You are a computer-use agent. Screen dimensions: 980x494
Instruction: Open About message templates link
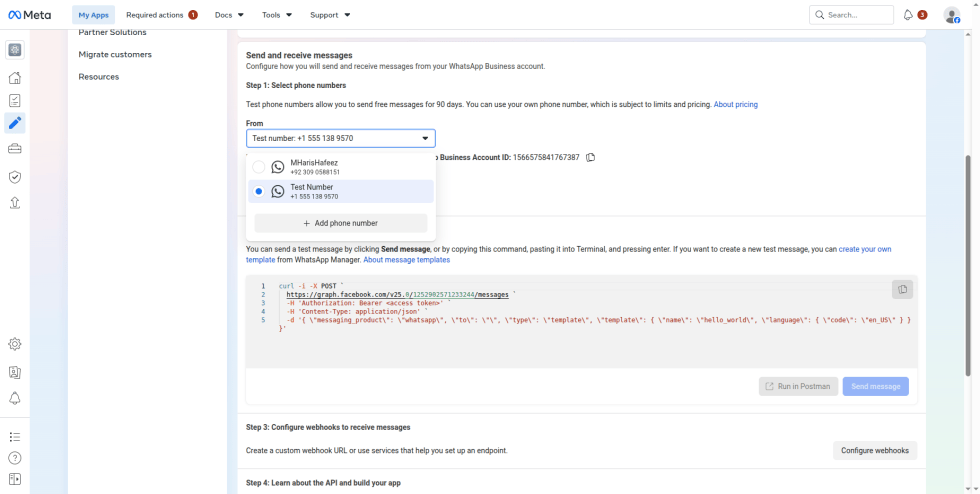tap(406, 260)
